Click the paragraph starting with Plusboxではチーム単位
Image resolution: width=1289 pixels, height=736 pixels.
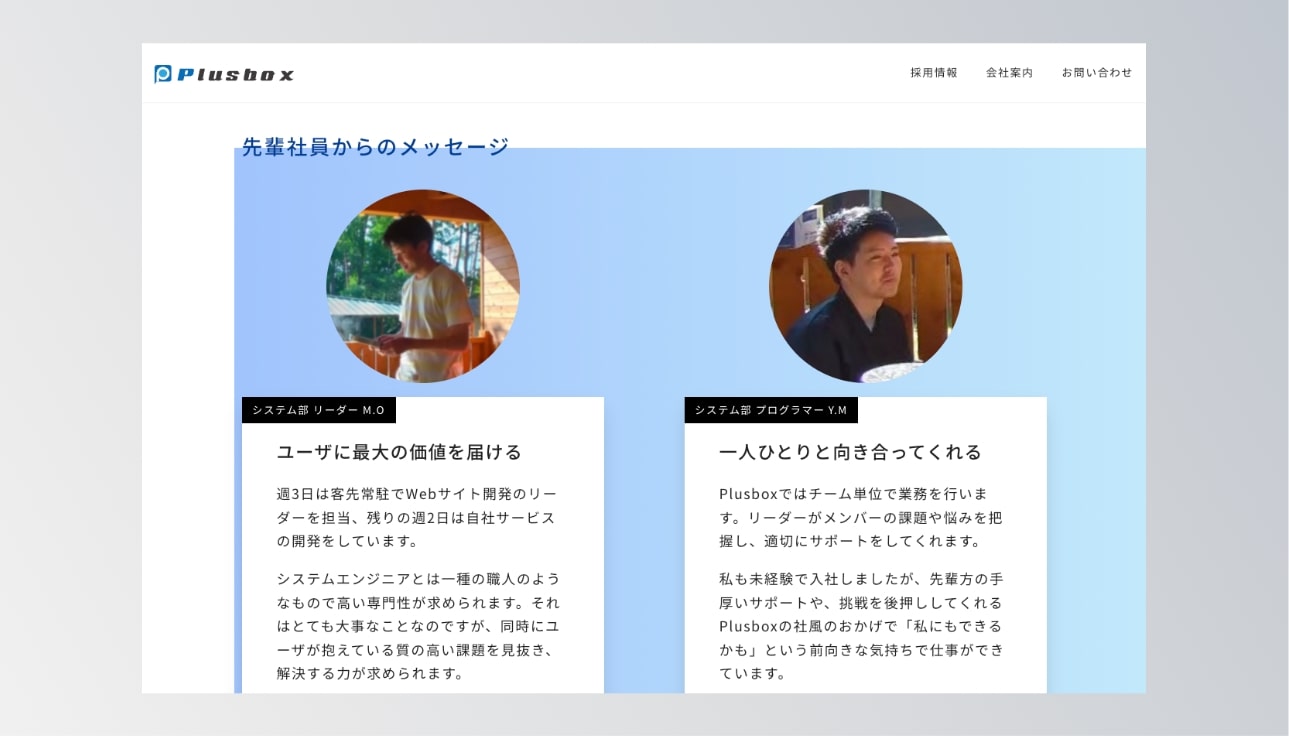pyautogui.click(x=860, y=518)
